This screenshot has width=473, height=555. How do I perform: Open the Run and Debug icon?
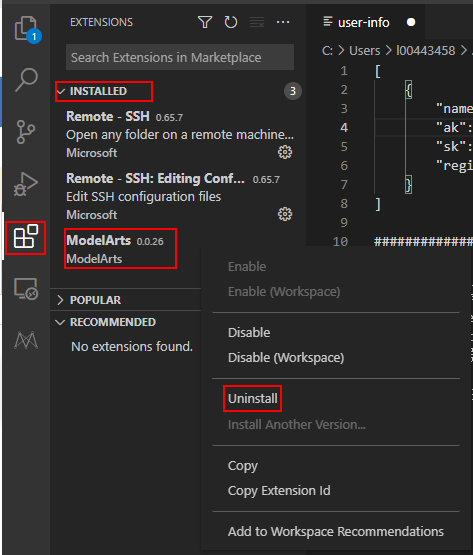click(x=26, y=184)
